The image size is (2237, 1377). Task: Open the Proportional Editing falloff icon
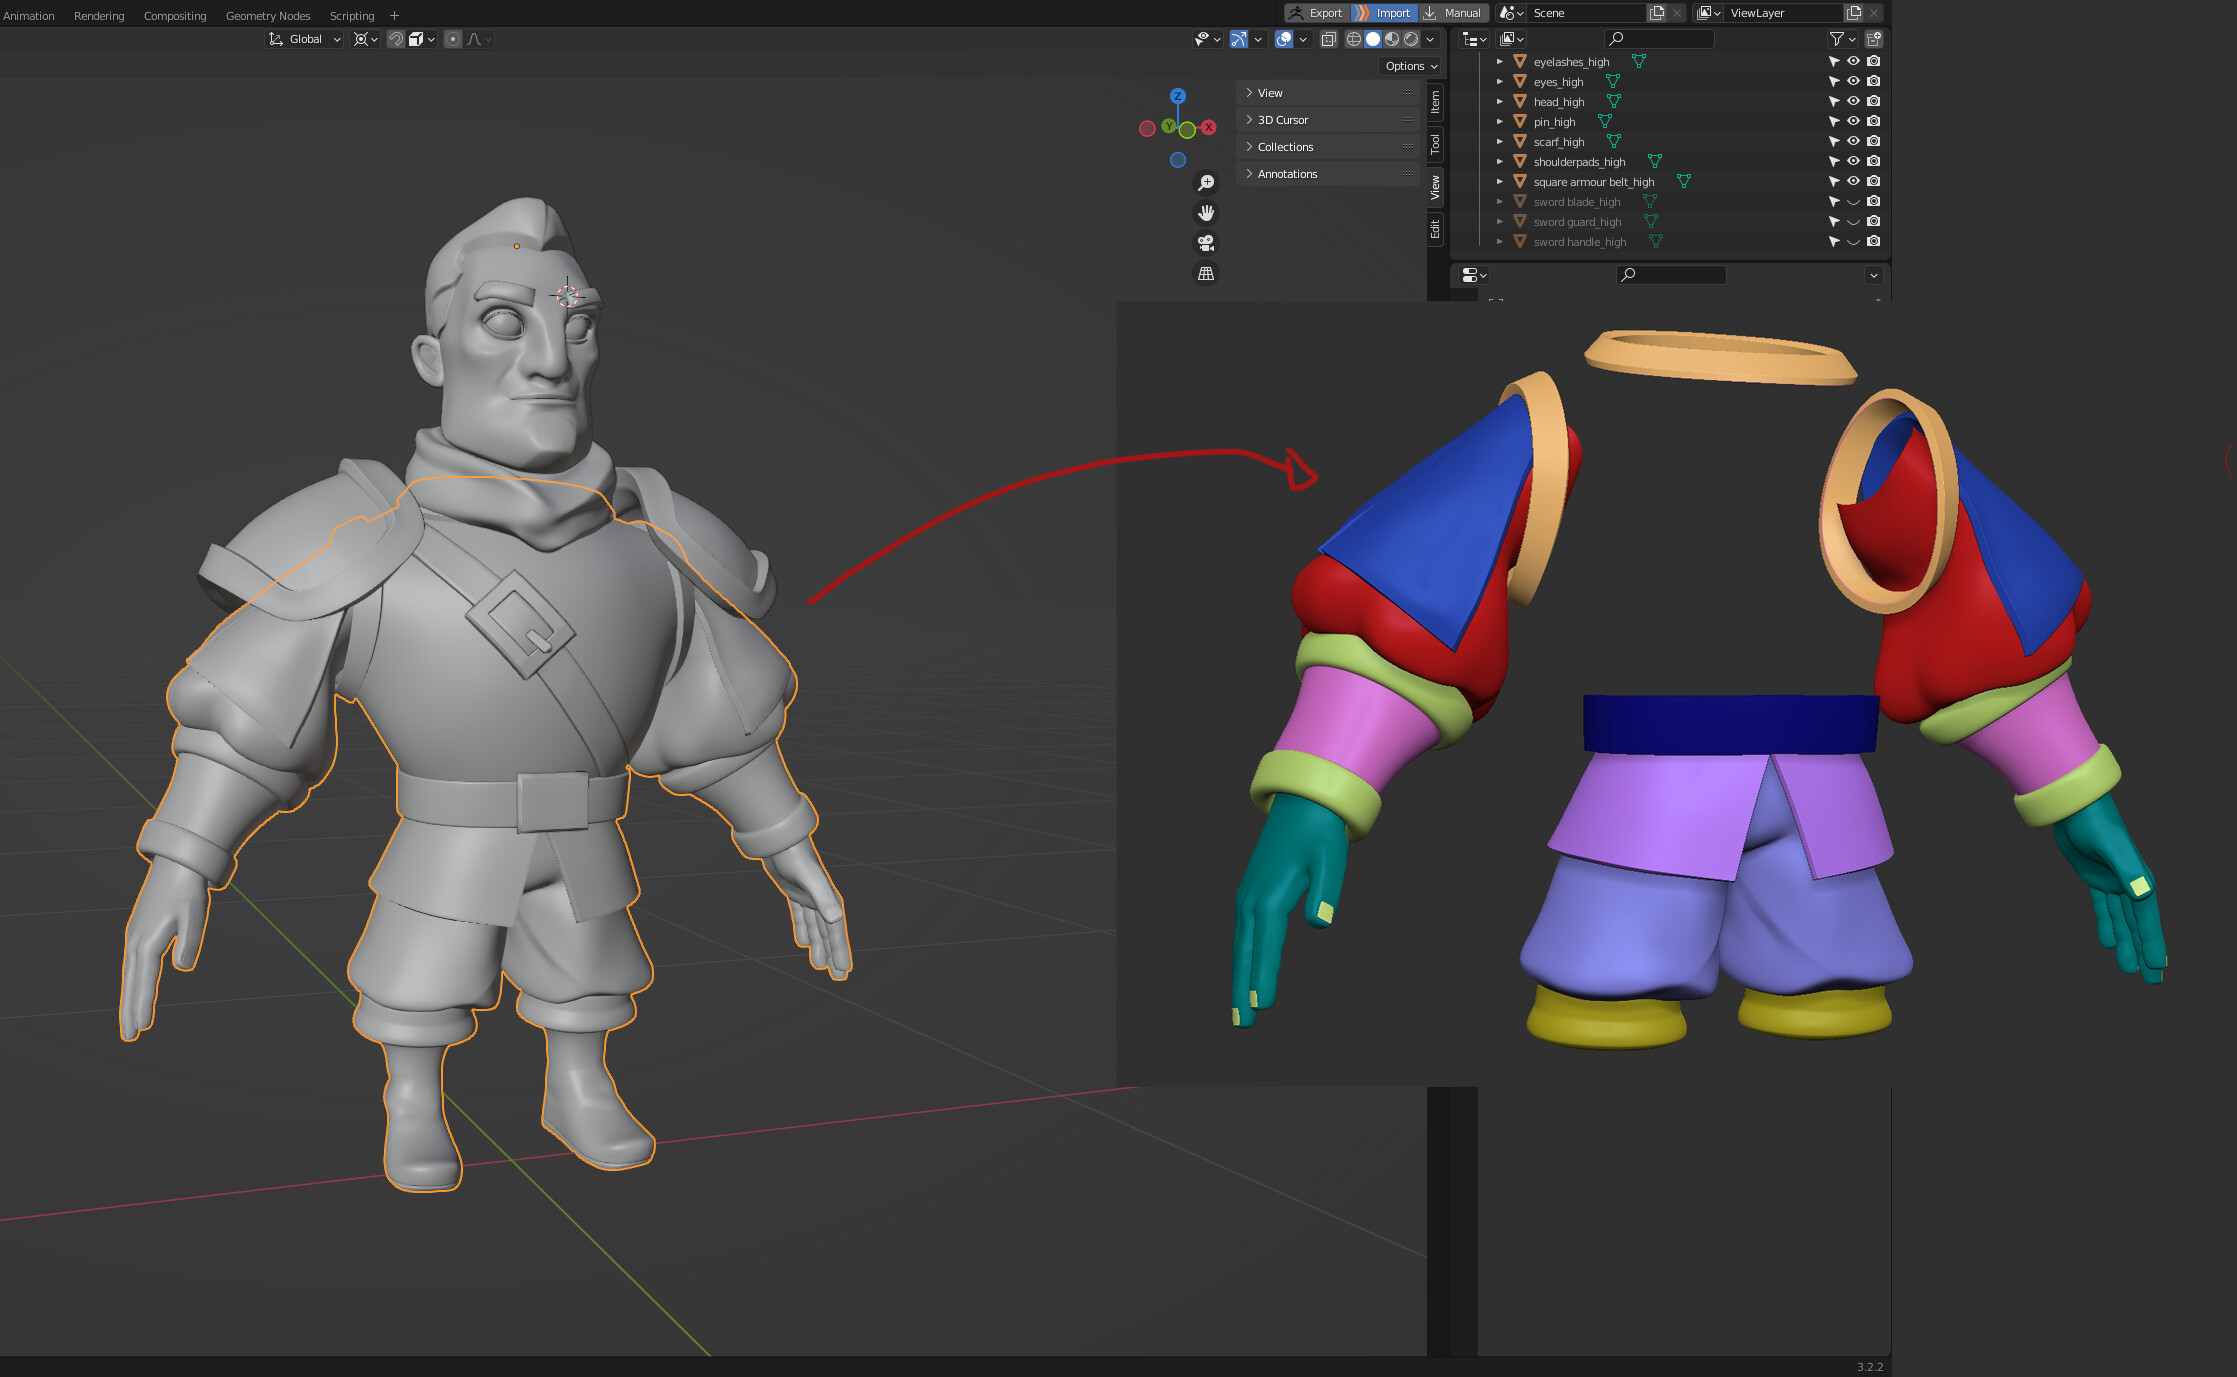475,39
